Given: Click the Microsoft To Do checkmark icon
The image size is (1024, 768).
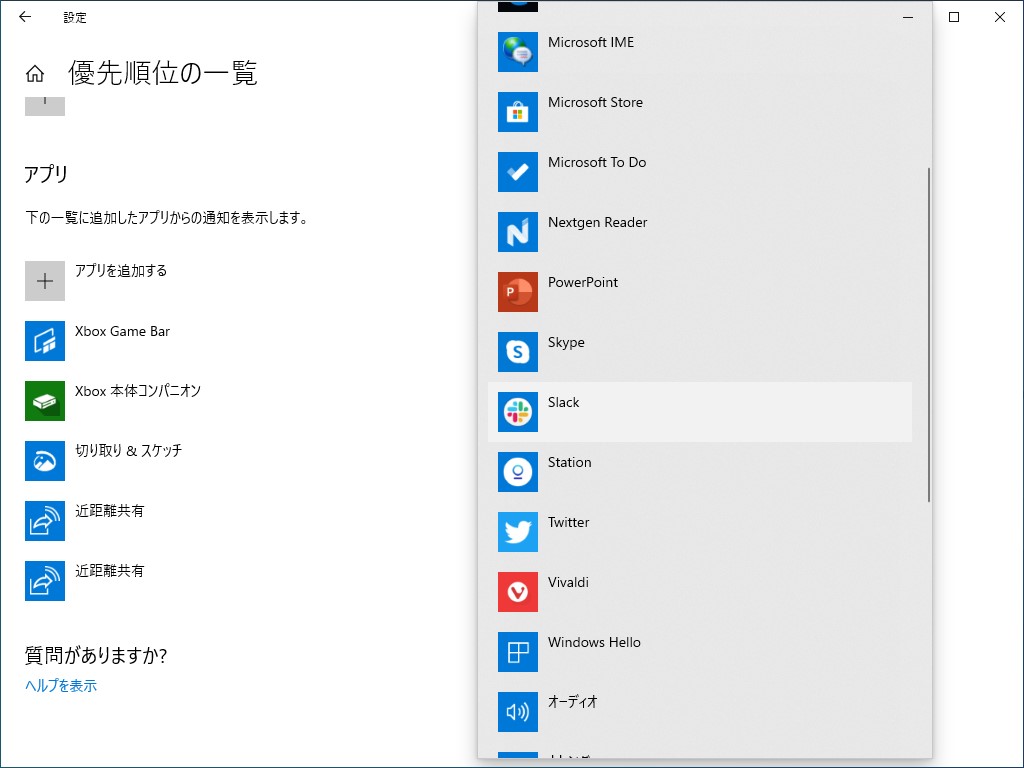Looking at the screenshot, I should (x=517, y=172).
